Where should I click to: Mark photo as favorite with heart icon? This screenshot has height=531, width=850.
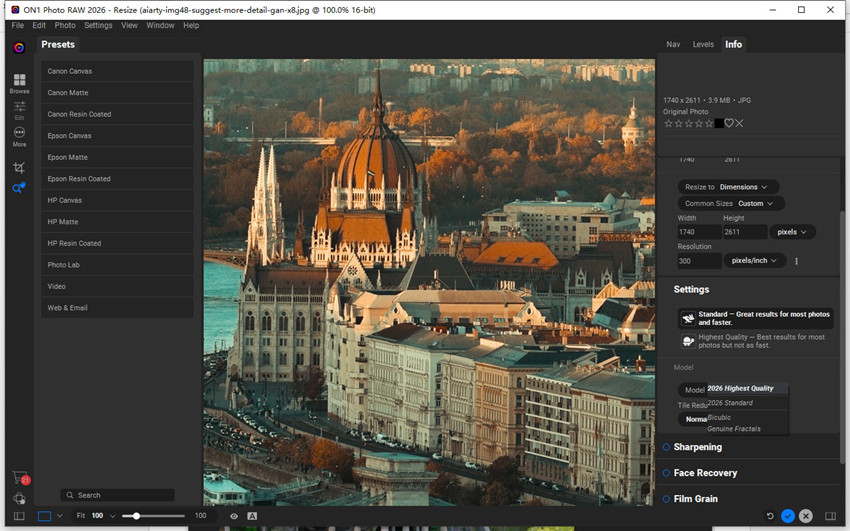[x=729, y=124]
